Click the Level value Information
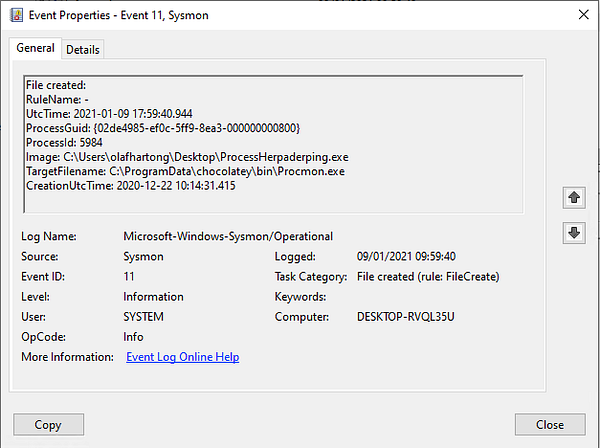Viewport: 600px width, 448px height. [x=153, y=296]
